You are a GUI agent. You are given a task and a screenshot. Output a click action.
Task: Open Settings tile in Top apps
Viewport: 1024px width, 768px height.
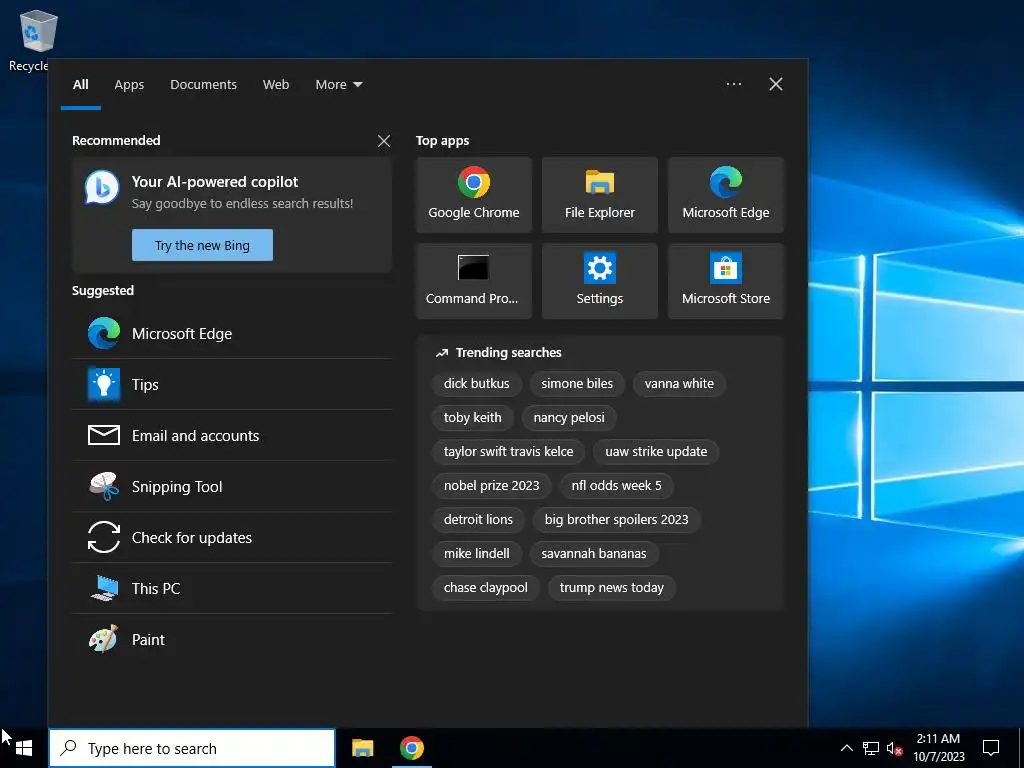[x=600, y=281]
